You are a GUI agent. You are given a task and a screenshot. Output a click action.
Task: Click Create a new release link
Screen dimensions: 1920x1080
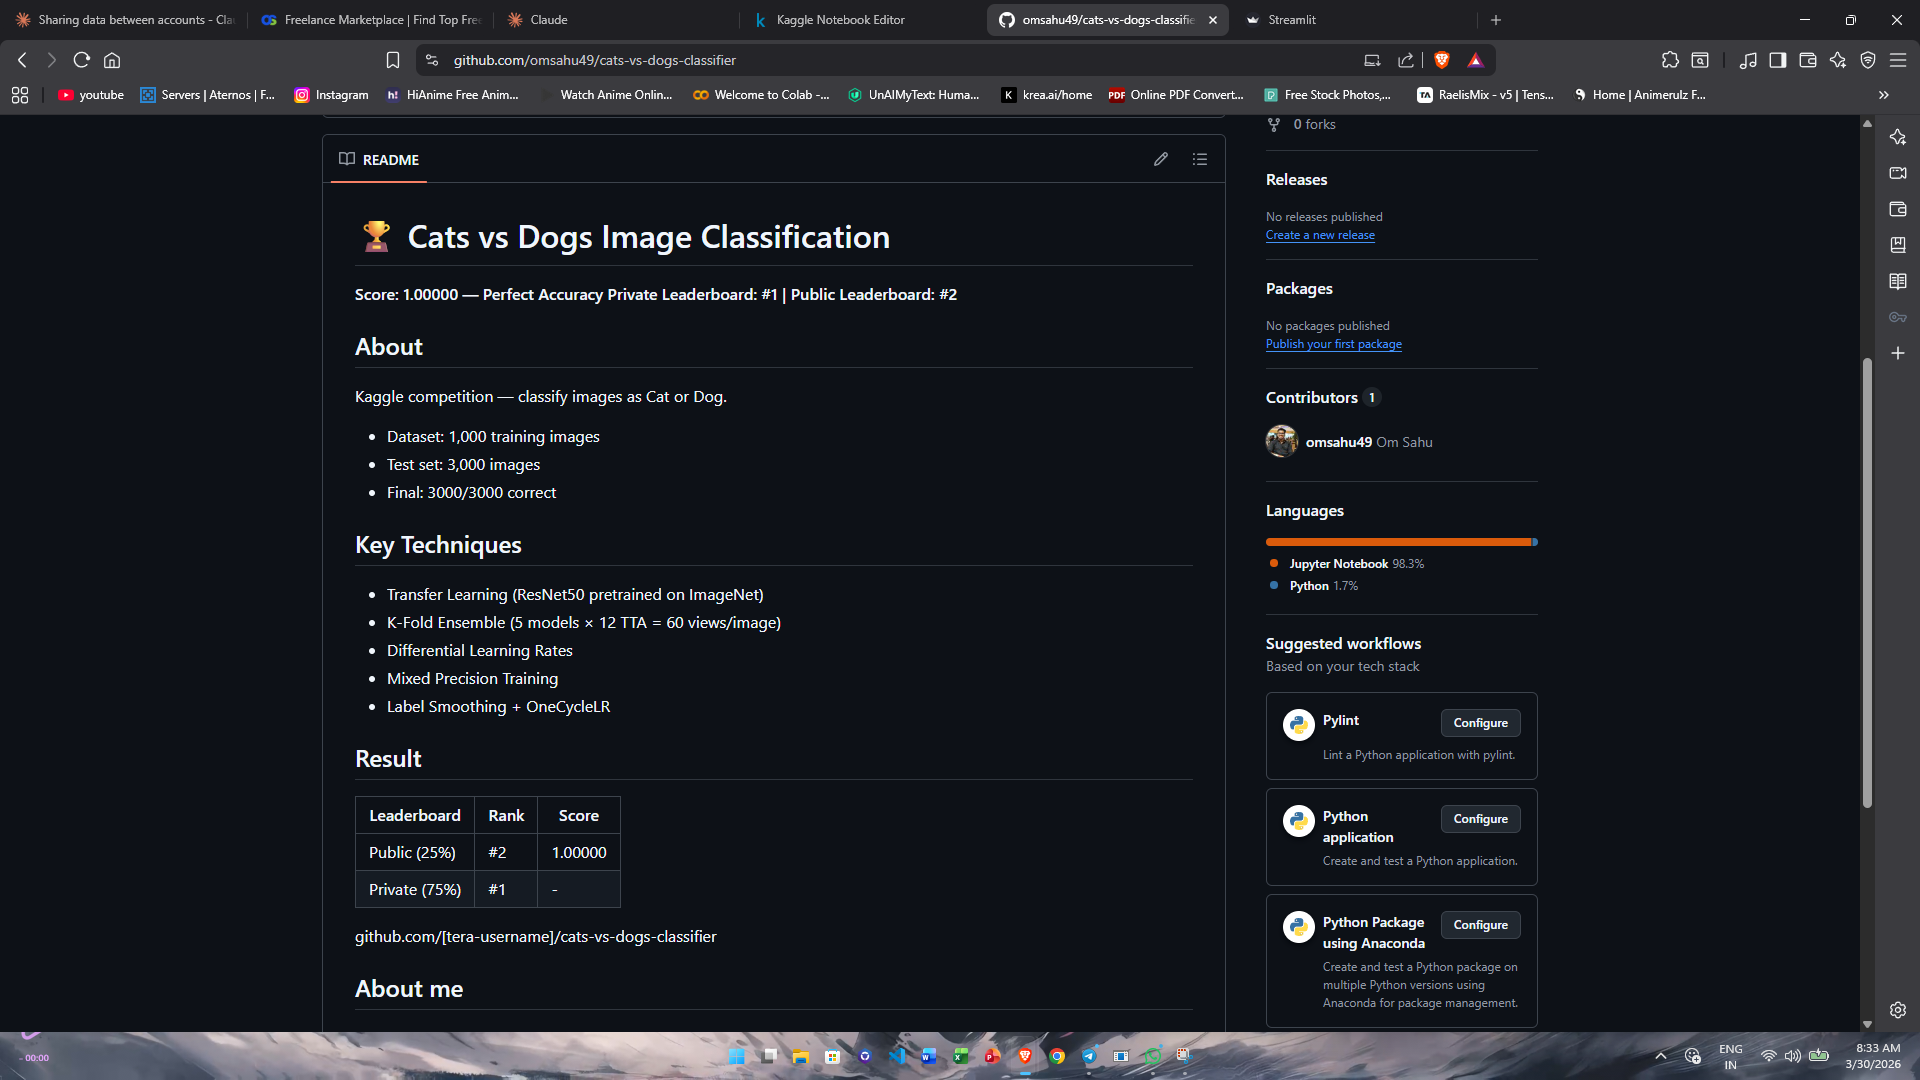click(x=1320, y=235)
